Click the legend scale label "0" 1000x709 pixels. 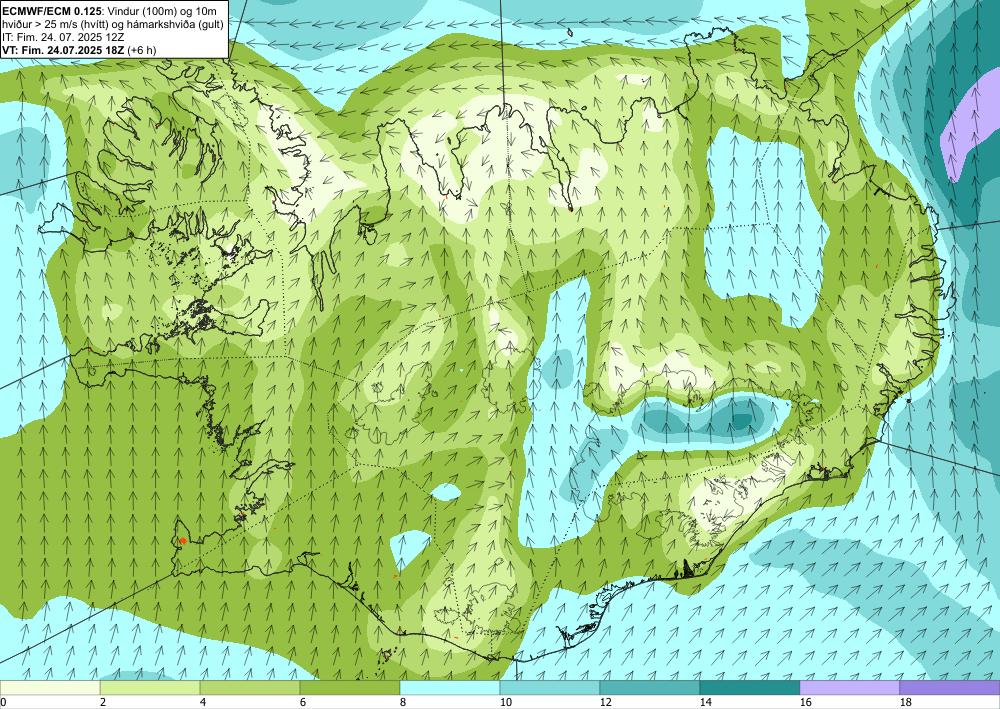coord(3,703)
